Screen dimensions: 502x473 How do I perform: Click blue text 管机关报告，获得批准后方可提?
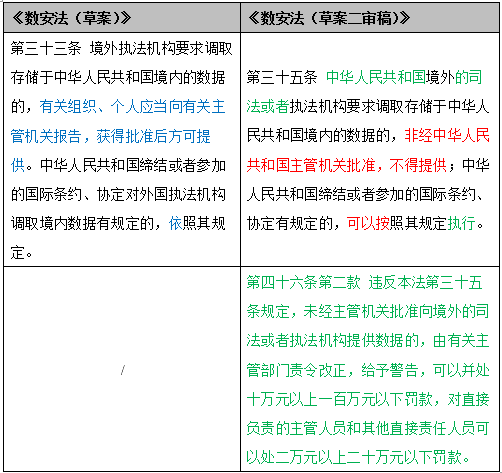(111, 136)
